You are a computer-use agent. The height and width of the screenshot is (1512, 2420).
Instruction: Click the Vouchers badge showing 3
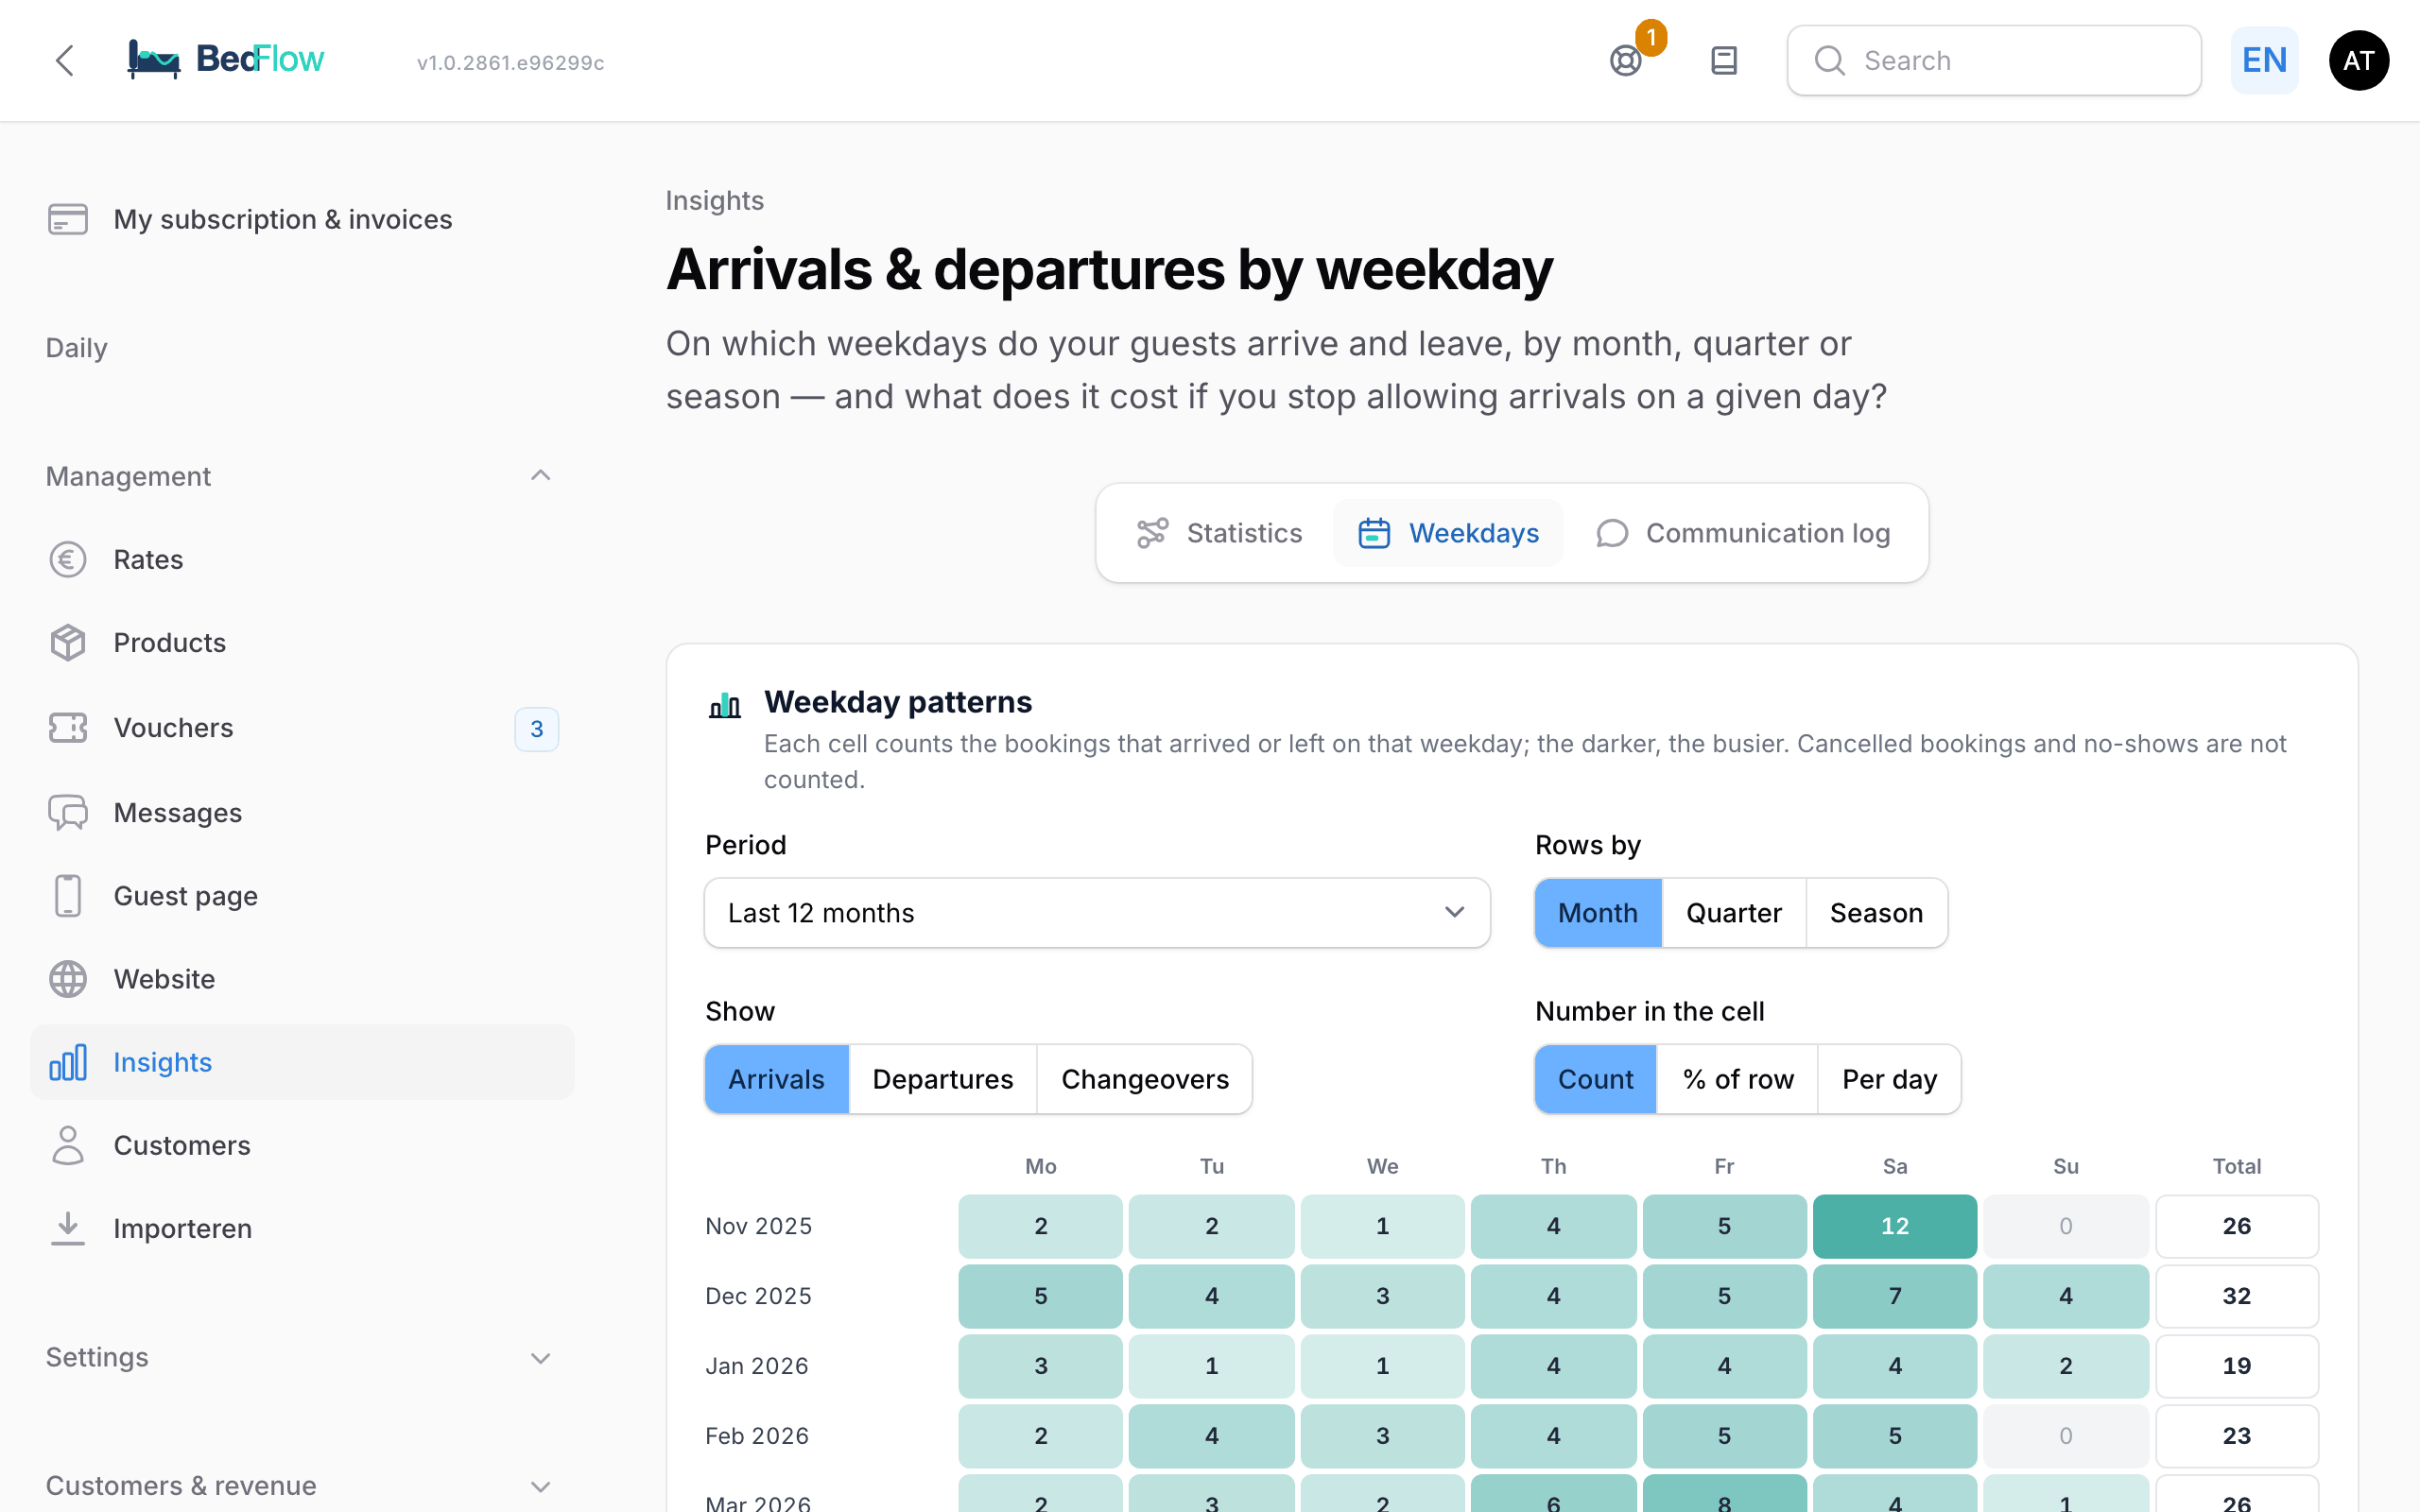click(x=537, y=728)
